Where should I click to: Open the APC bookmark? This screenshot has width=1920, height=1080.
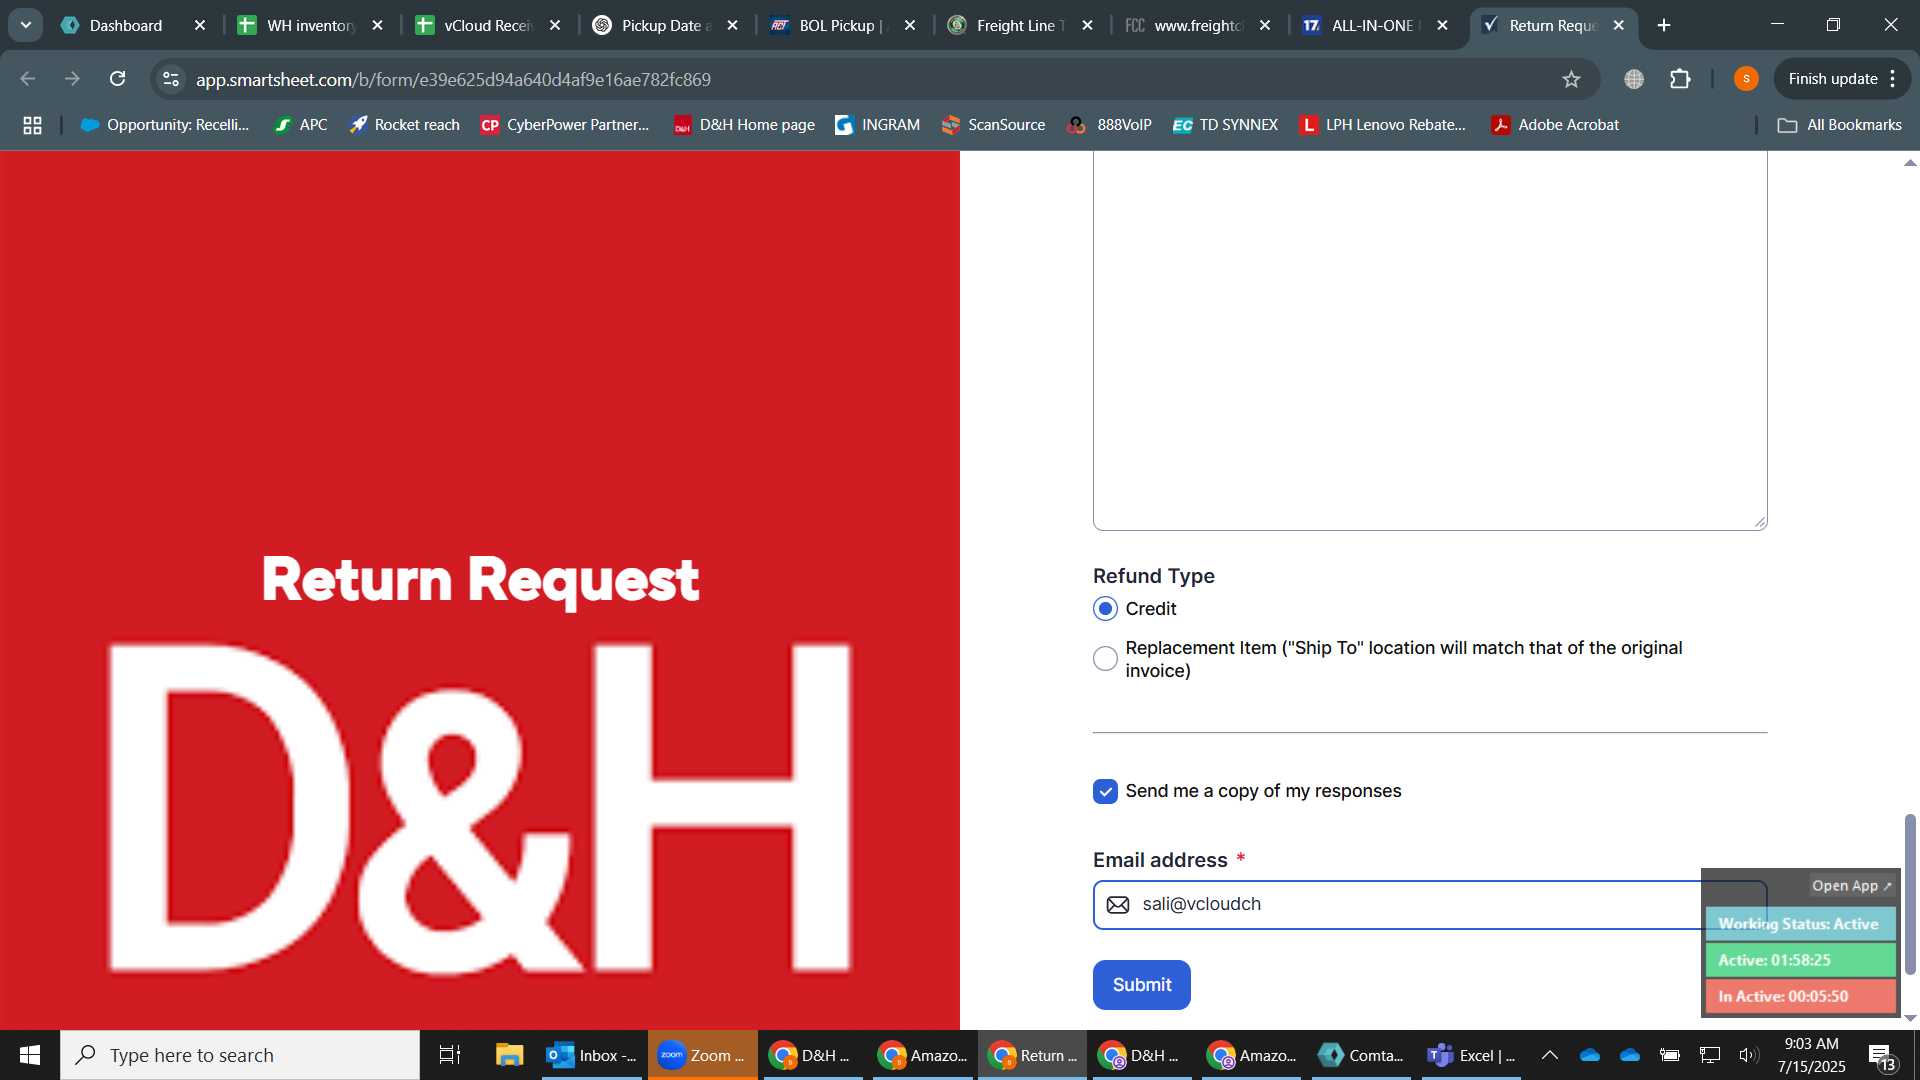click(301, 125)
